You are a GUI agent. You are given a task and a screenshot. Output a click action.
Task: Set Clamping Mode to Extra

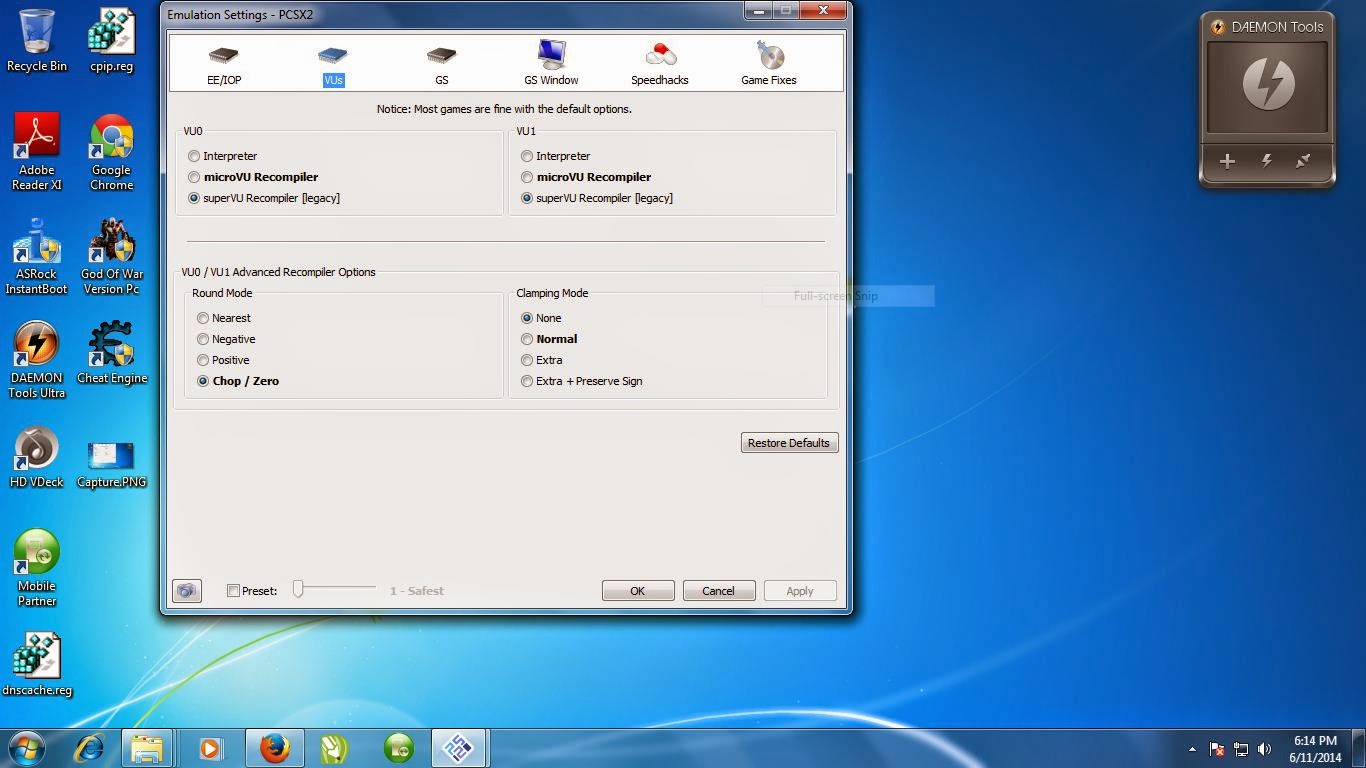541,360
